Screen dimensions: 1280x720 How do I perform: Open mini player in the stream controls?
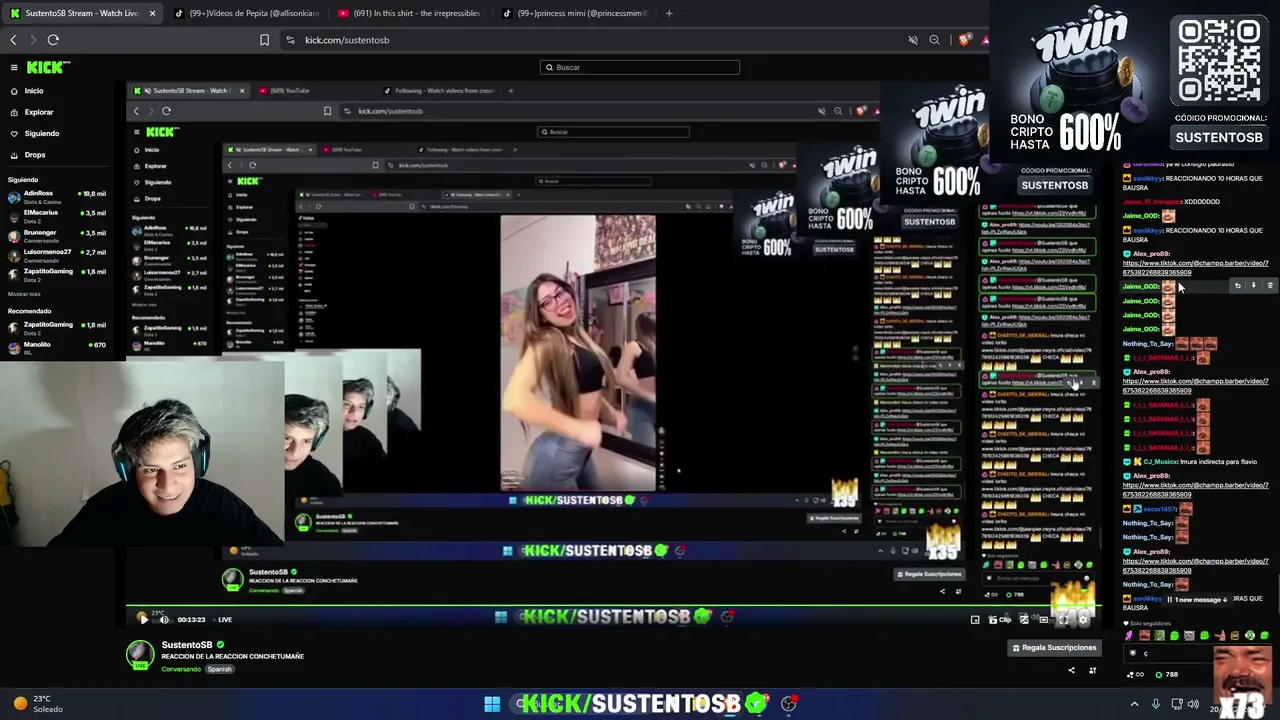975,620
